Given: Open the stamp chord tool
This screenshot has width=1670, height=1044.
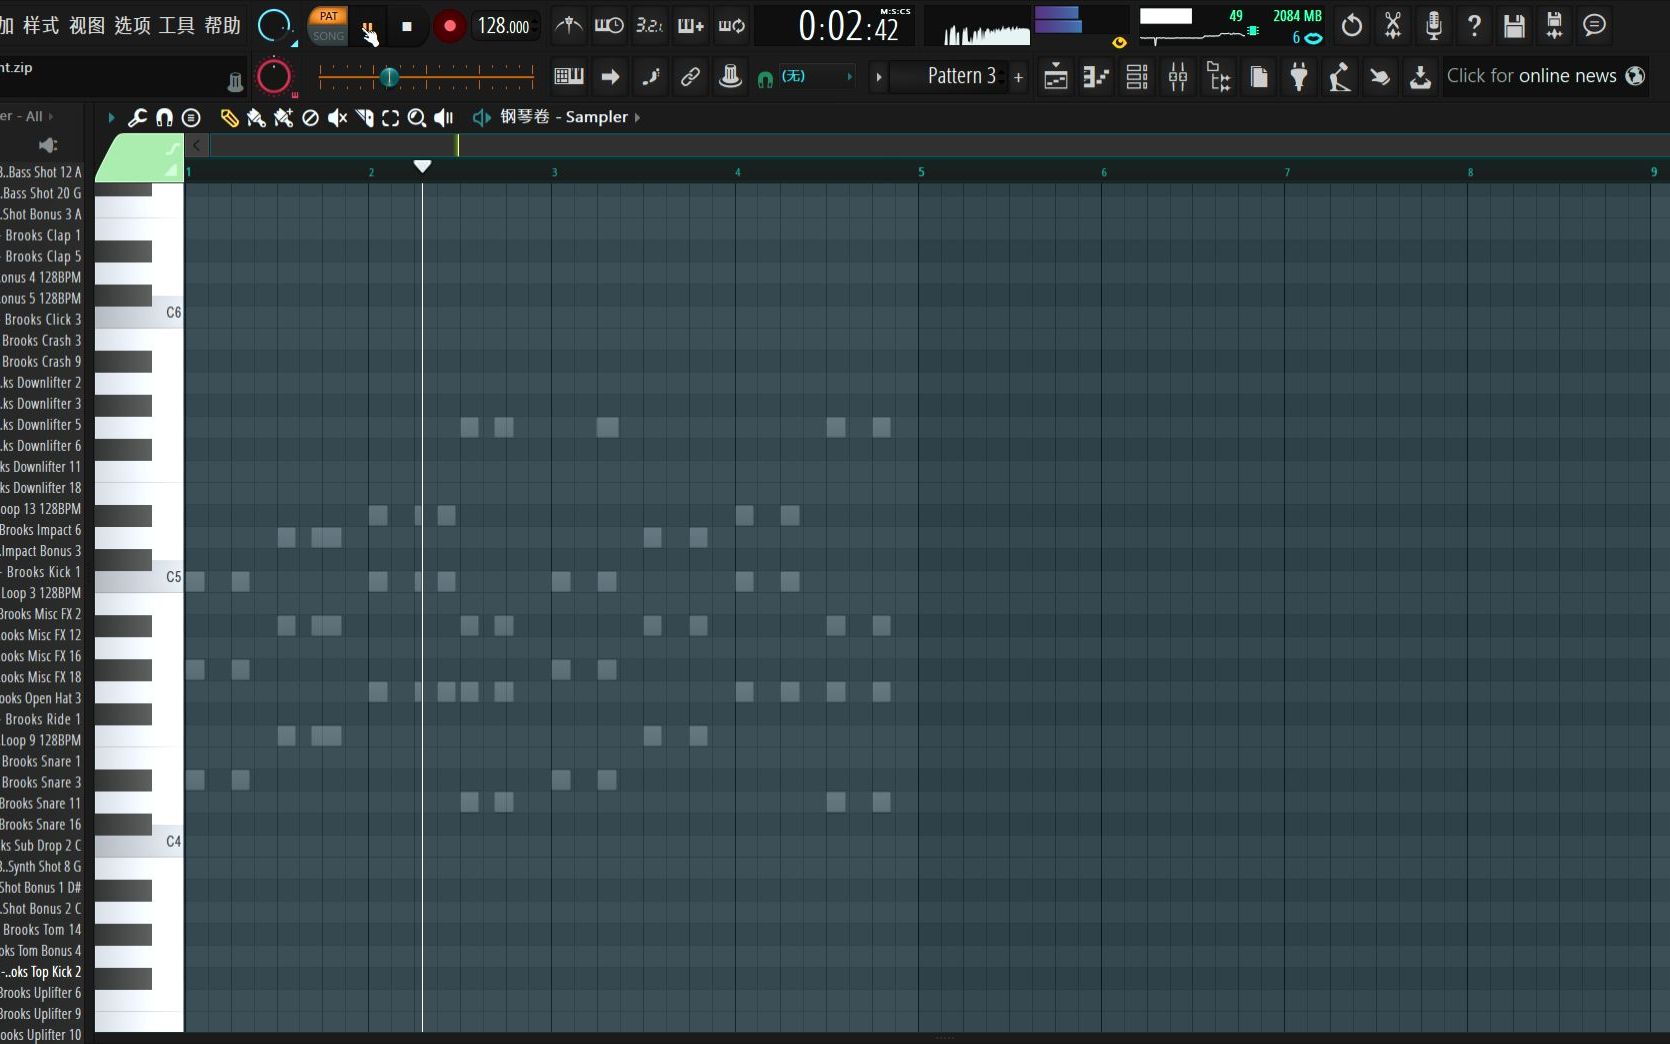Looking at the screenshot, I should (191, 118).
